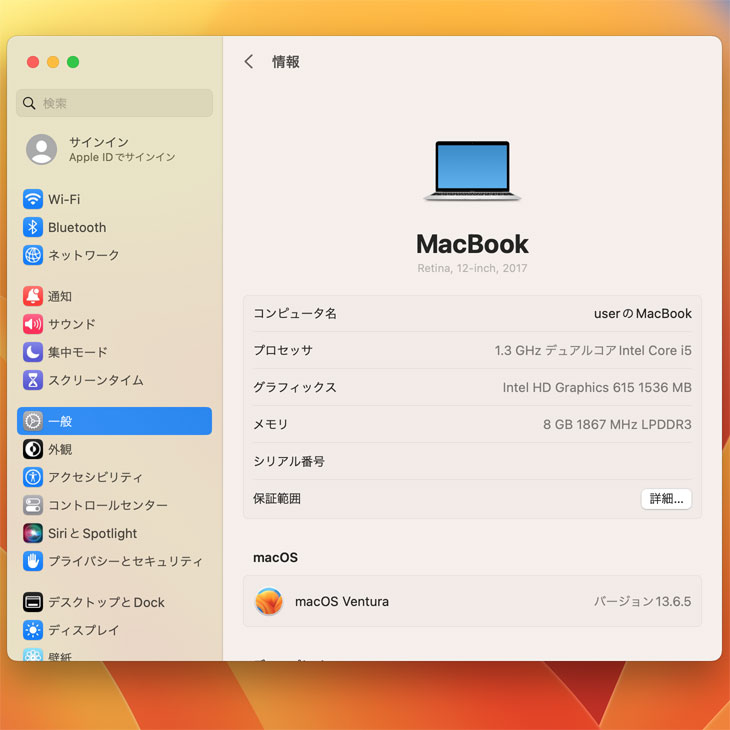Select サウンド label in sidebar
The width and height of the screenshot is (730, 730).
72,324
